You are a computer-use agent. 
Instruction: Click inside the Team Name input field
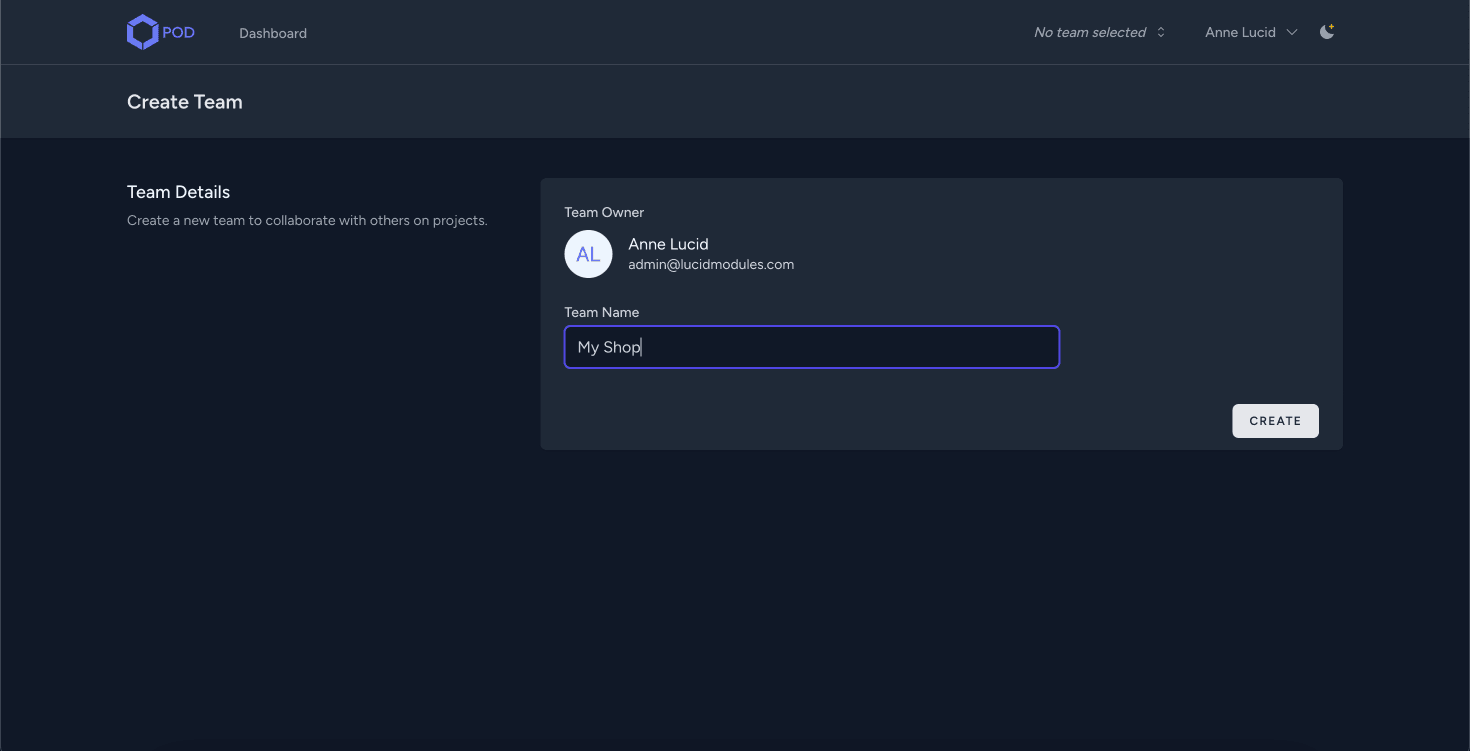pyautogui.click(x=810, y=347)
